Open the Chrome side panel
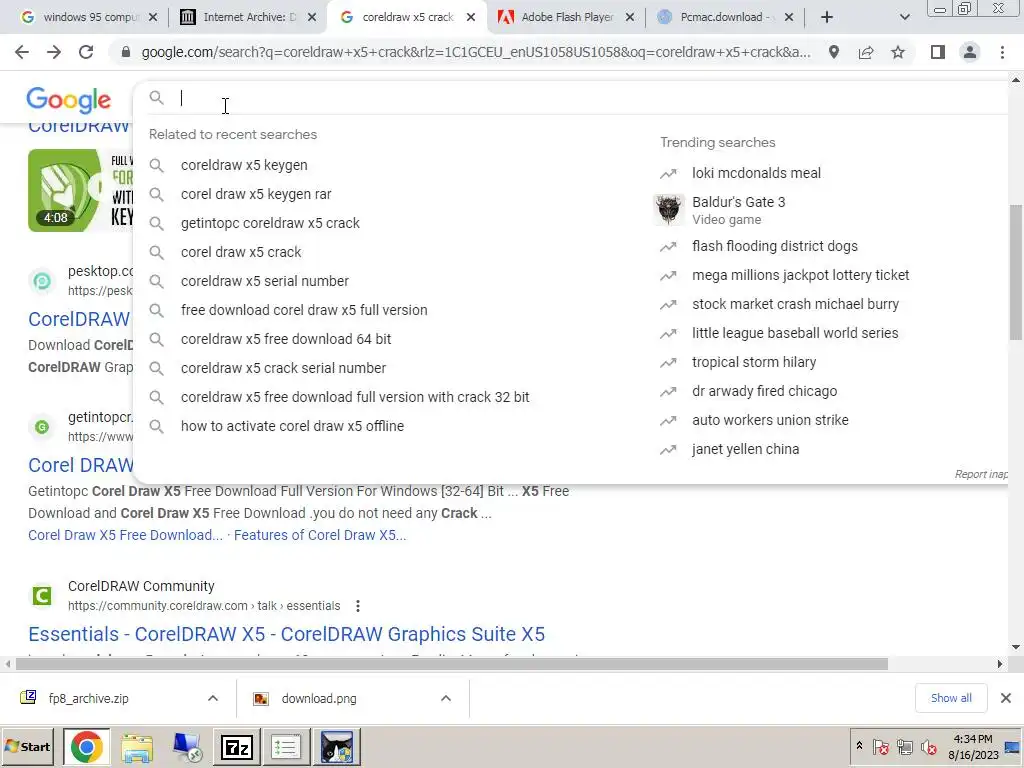This screenshot has height=768, width=1024. pyautogui.click(x=938, y=52)
